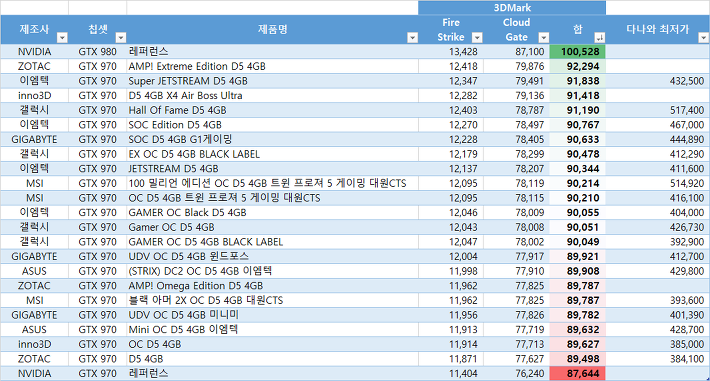710x381 pixels.
Task: Select the pink 89,498 total cell
Action: point(578,359)
